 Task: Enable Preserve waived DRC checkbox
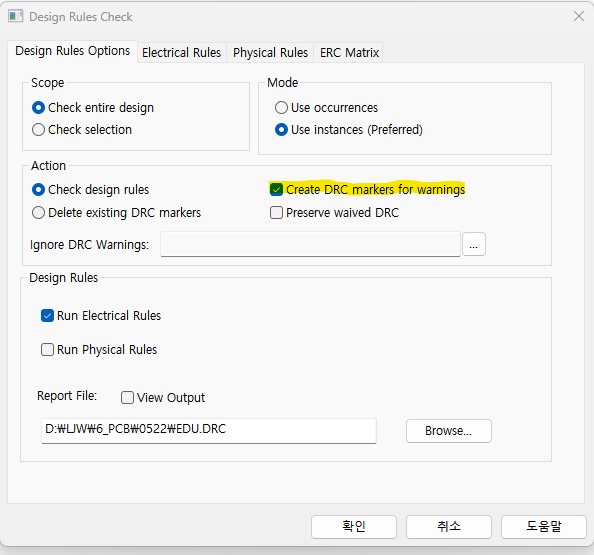click(x=276, y=213)
